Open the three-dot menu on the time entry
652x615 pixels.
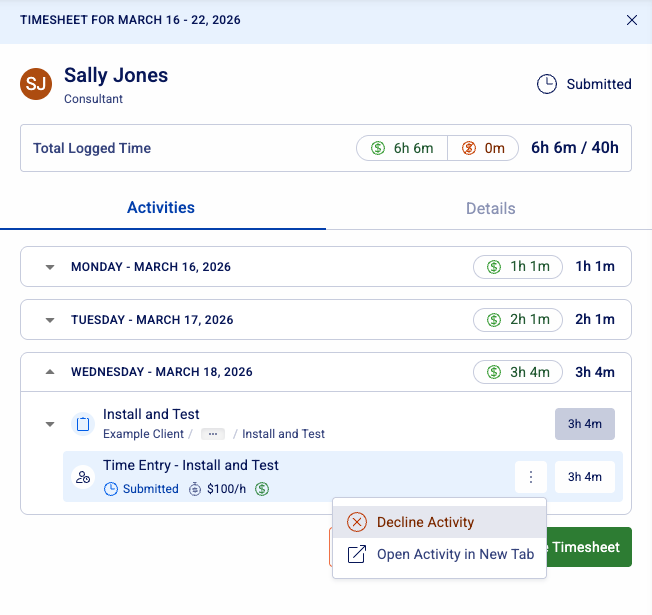pyautogui.click(x=531, y=477)
